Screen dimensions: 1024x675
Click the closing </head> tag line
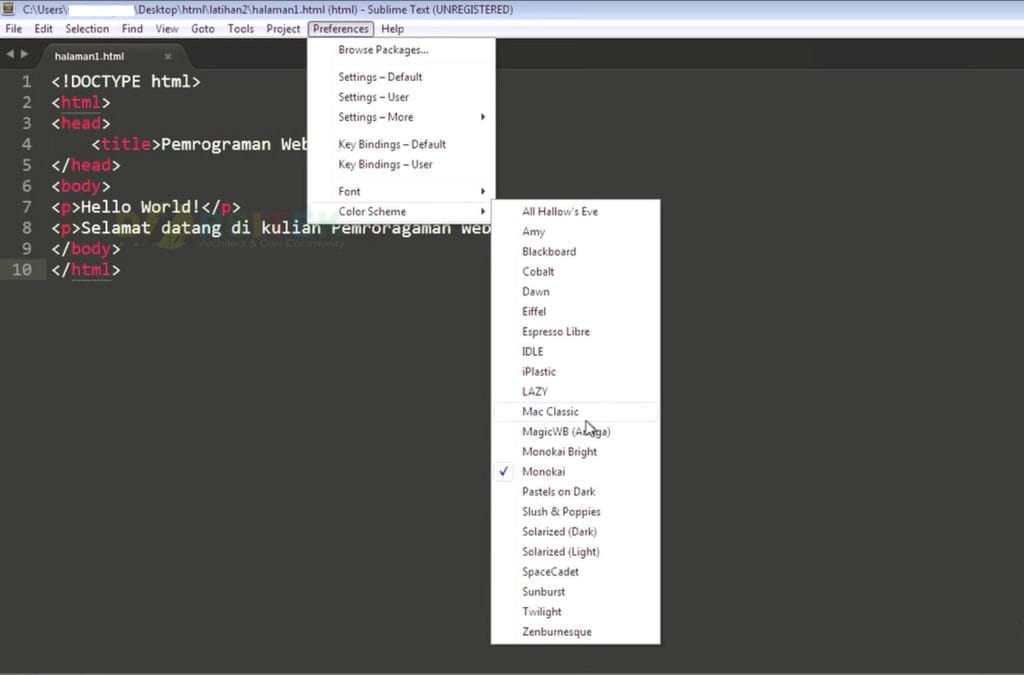tap(86, 165)
